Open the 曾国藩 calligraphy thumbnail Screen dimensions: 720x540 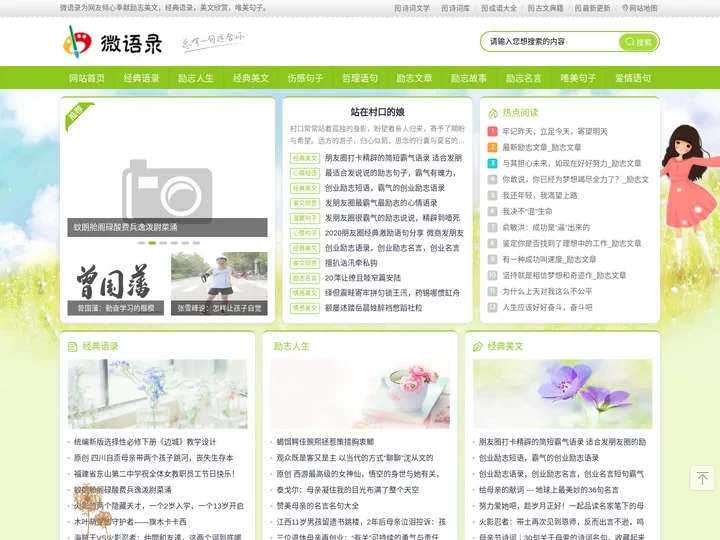(x=116, y=283)
